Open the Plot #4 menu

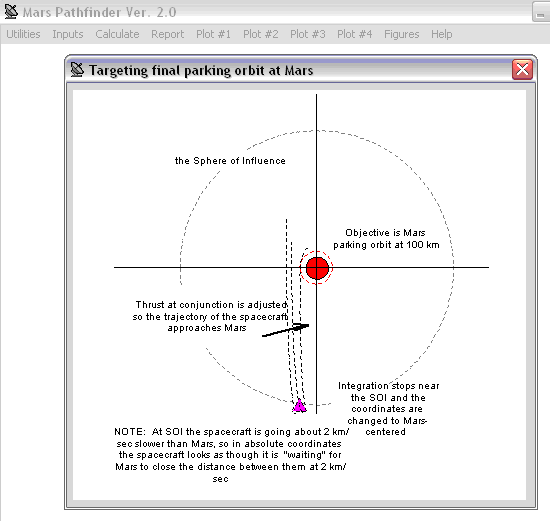[x=355, y=34]
